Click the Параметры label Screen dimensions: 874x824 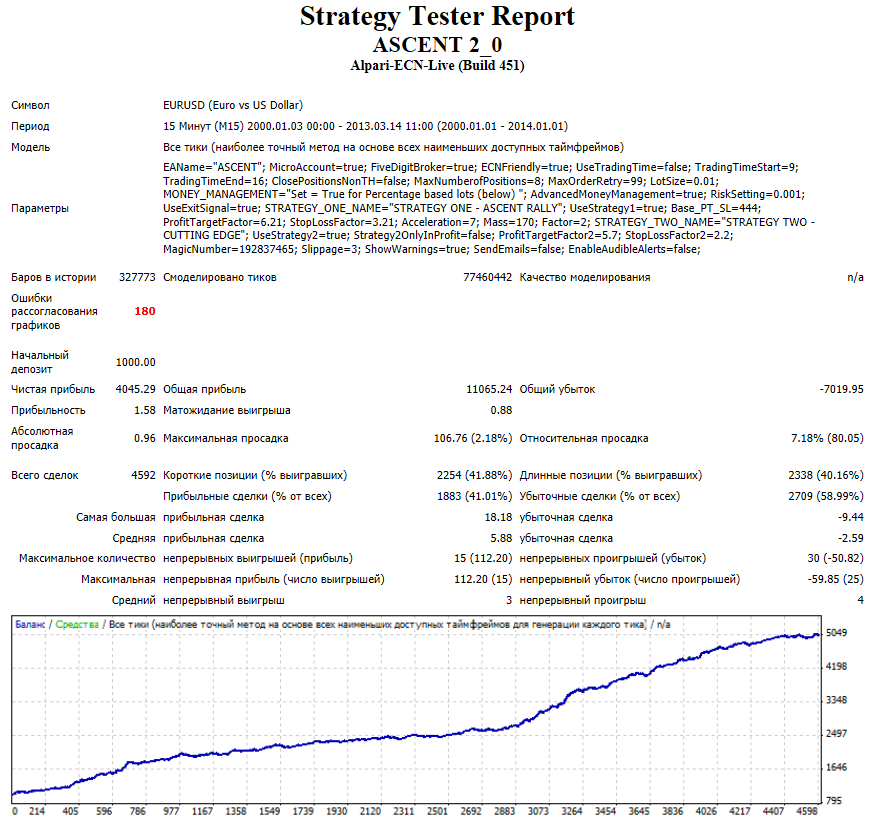40,209
